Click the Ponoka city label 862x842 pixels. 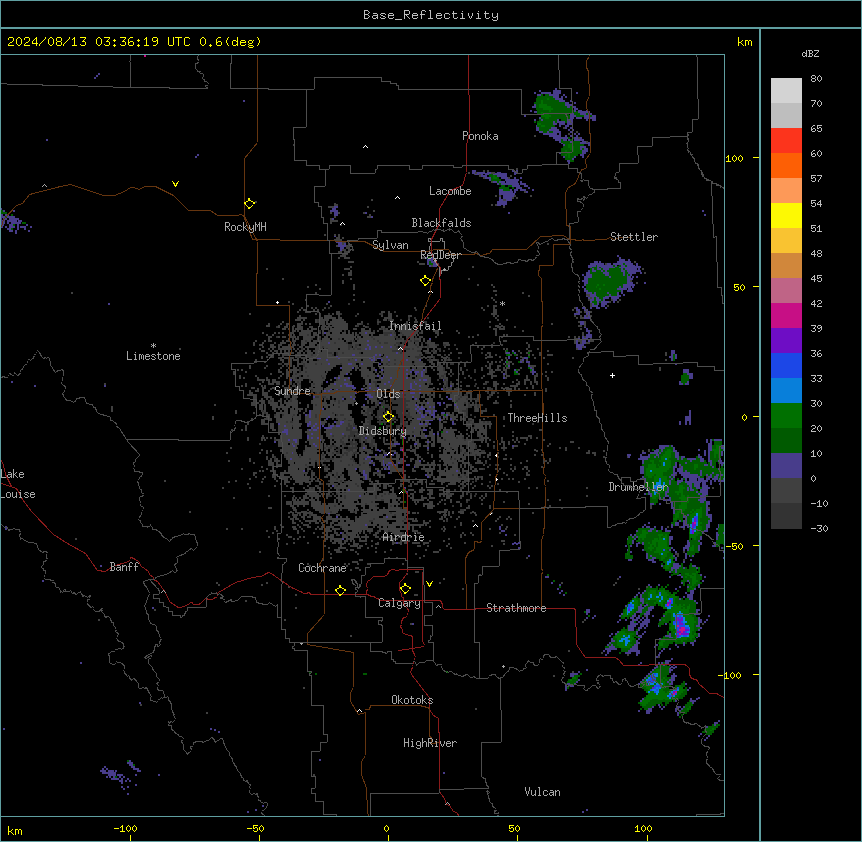[480, 136]
